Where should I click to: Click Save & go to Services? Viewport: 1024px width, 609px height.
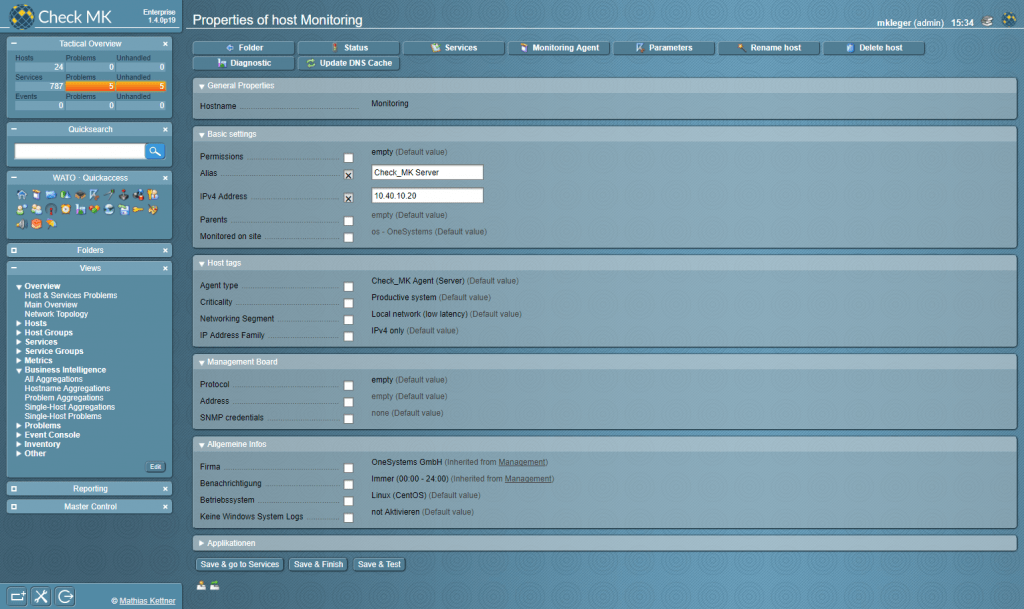240,565
